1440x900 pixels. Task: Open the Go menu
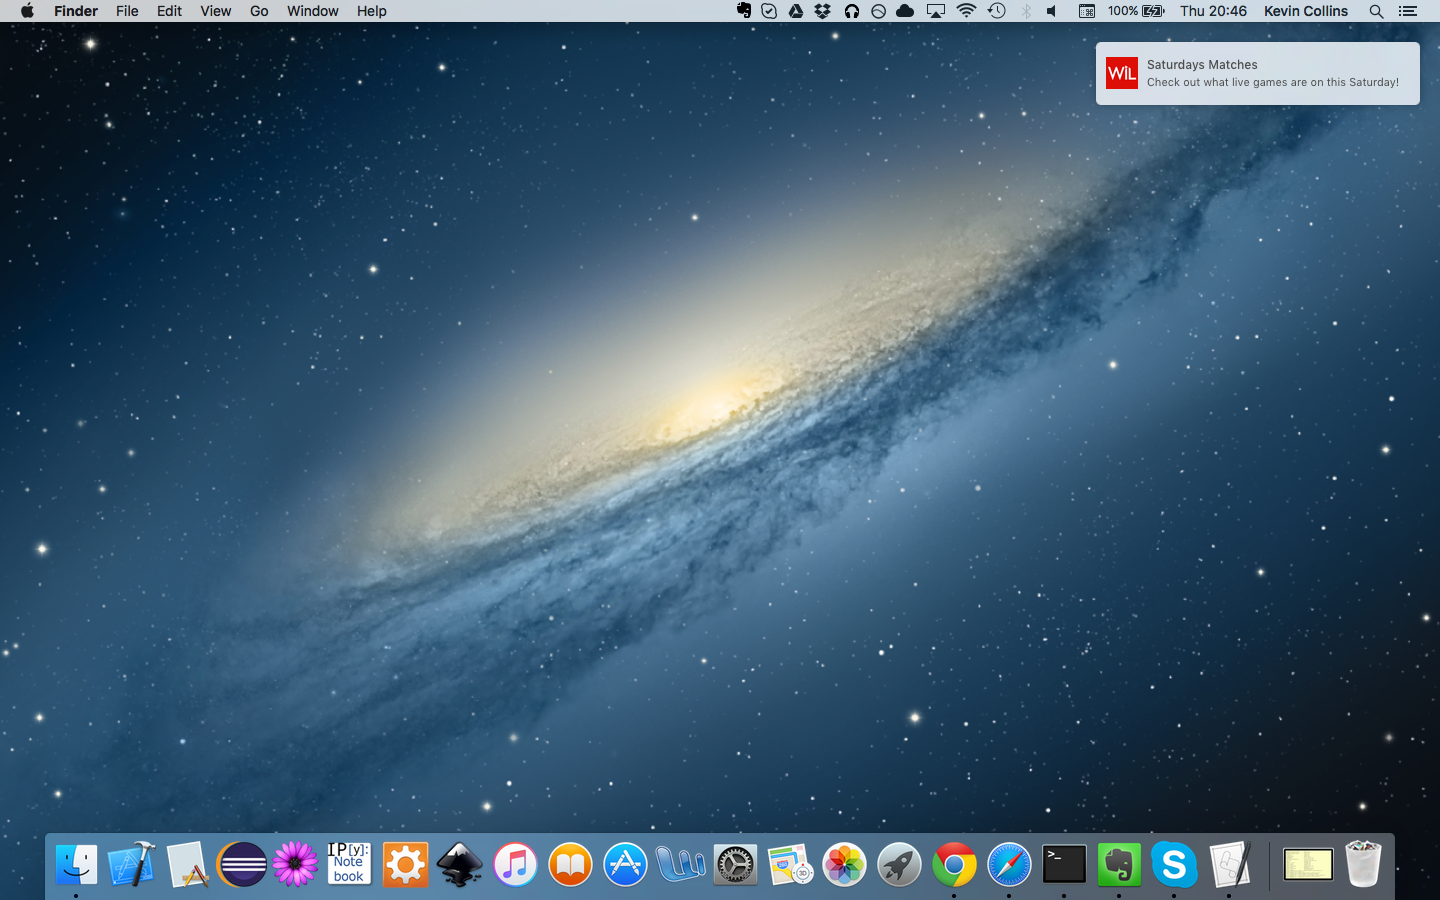point(259,11)
